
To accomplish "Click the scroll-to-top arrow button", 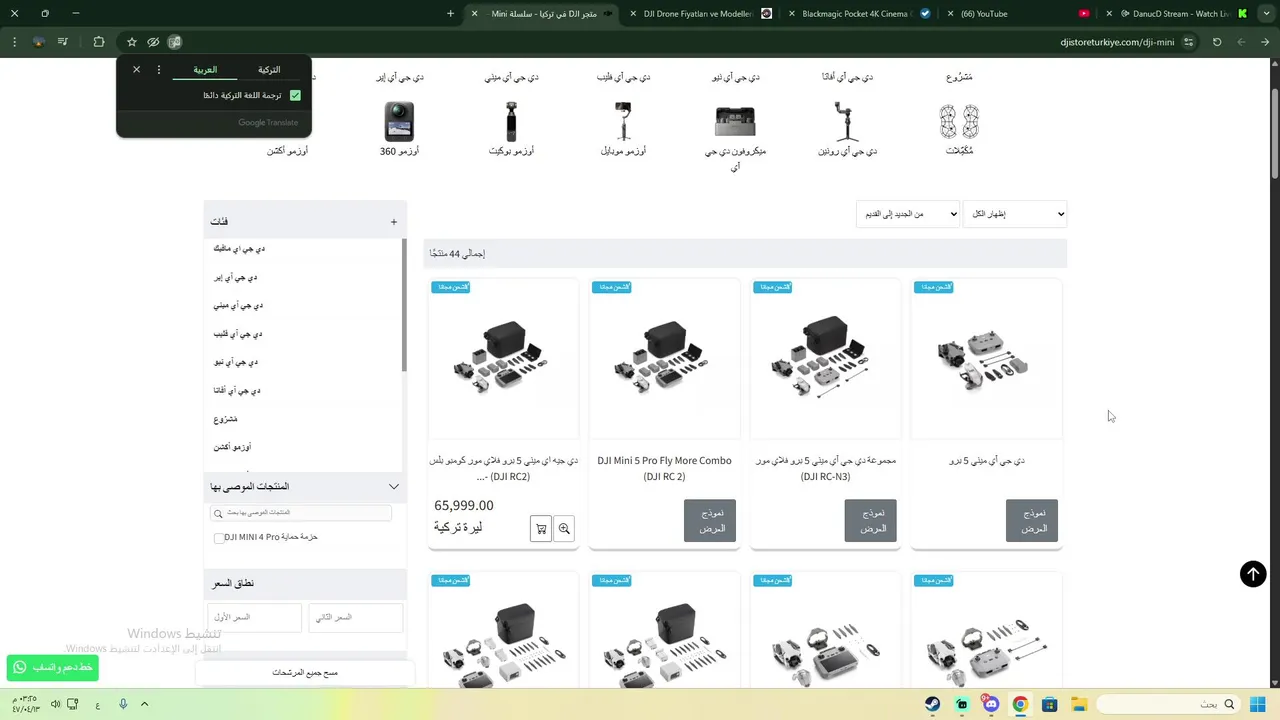I will [x=1253, y=574].
